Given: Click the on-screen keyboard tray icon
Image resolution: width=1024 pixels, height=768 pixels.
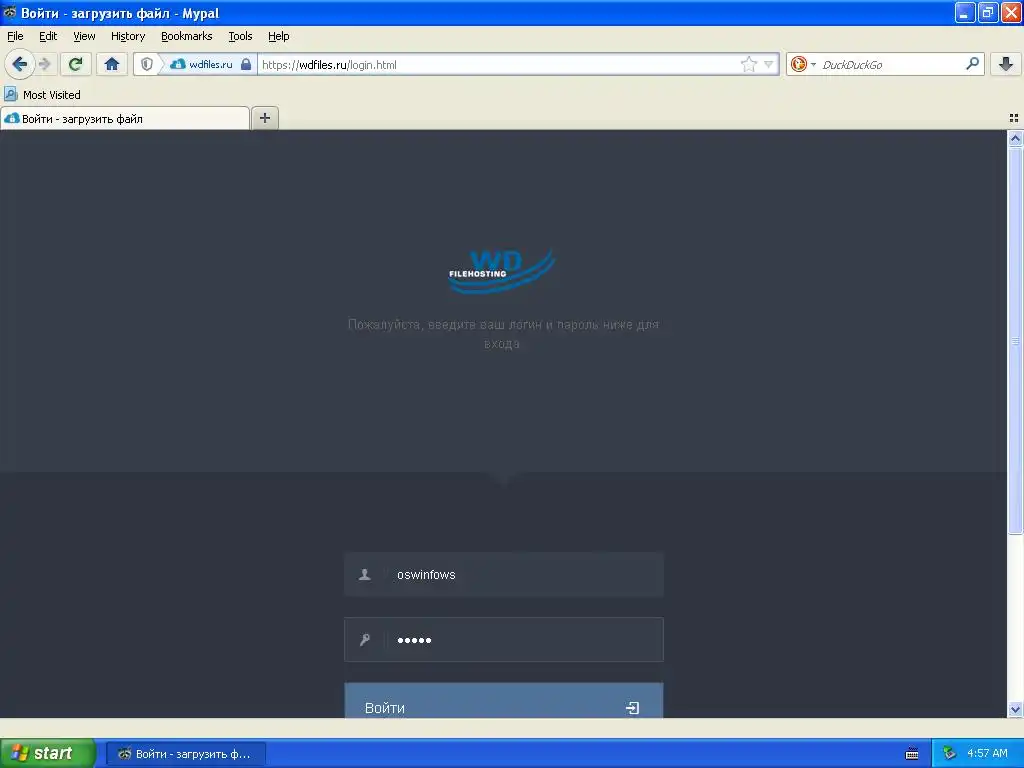Looking at the screenshot, I should click(x=912, y=754).
